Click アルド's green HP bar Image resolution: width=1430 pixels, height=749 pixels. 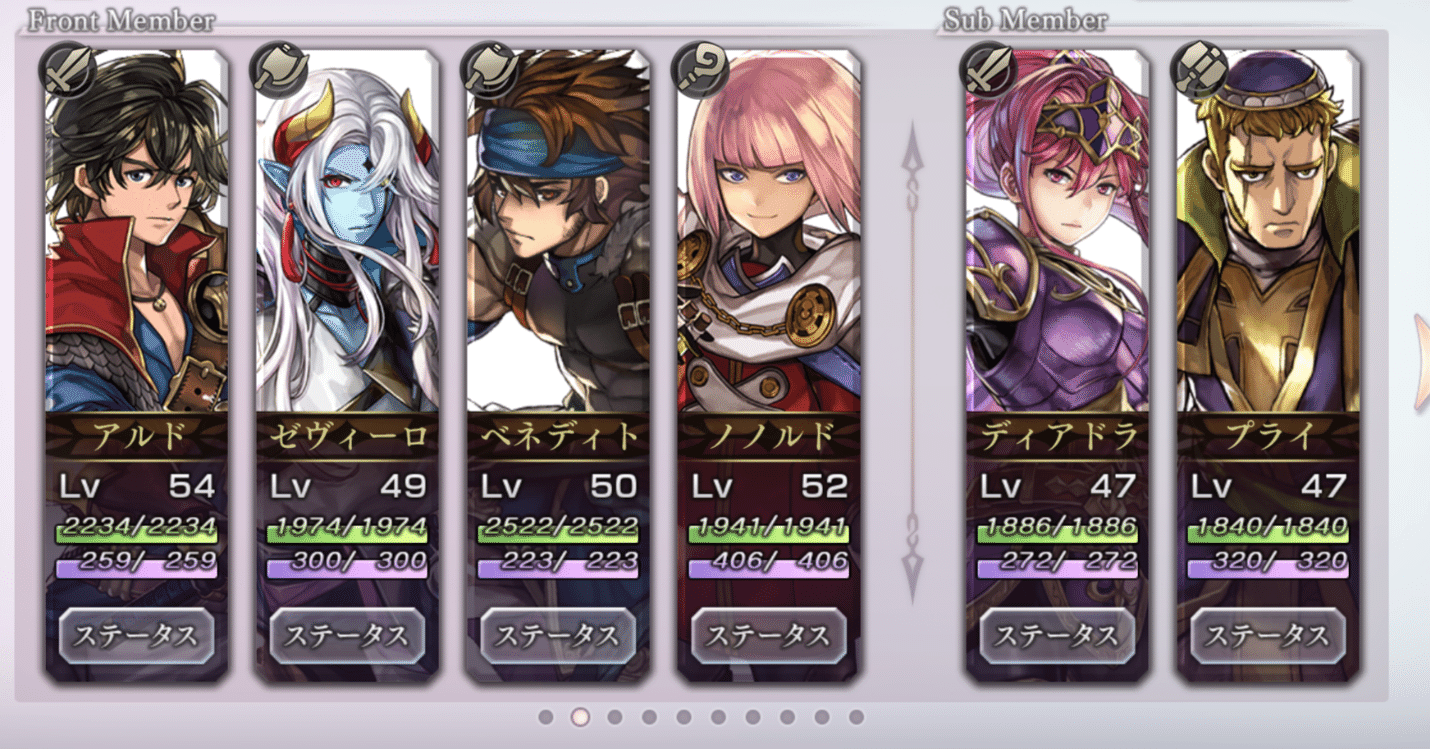pos(137,529)
